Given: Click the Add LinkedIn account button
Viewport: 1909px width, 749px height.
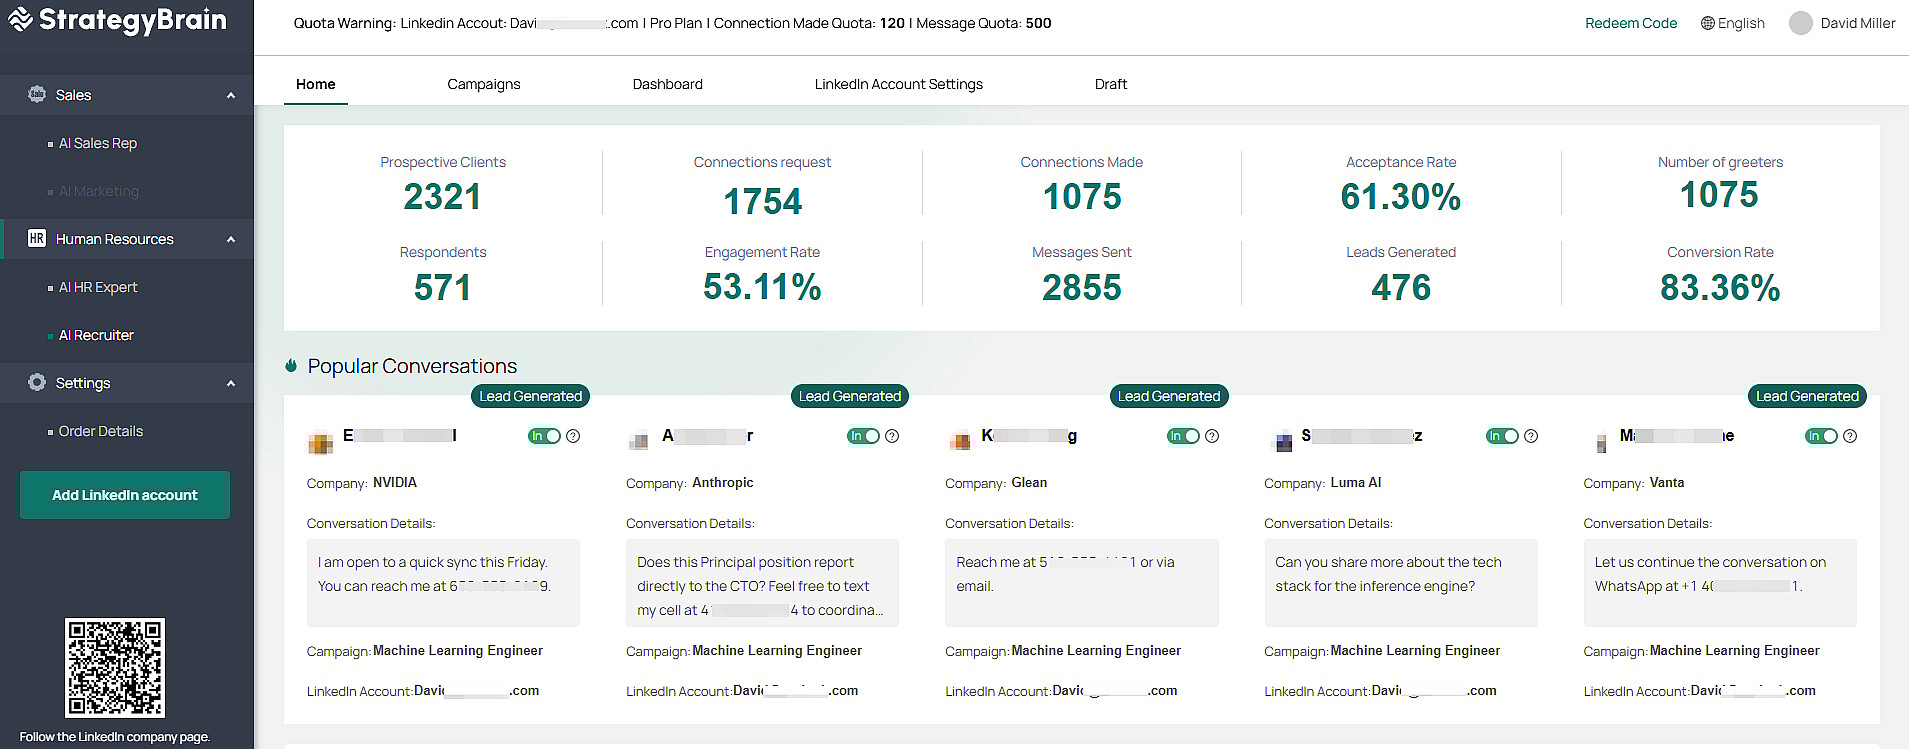Looking at the screenshot, I should tap(125, 495).
